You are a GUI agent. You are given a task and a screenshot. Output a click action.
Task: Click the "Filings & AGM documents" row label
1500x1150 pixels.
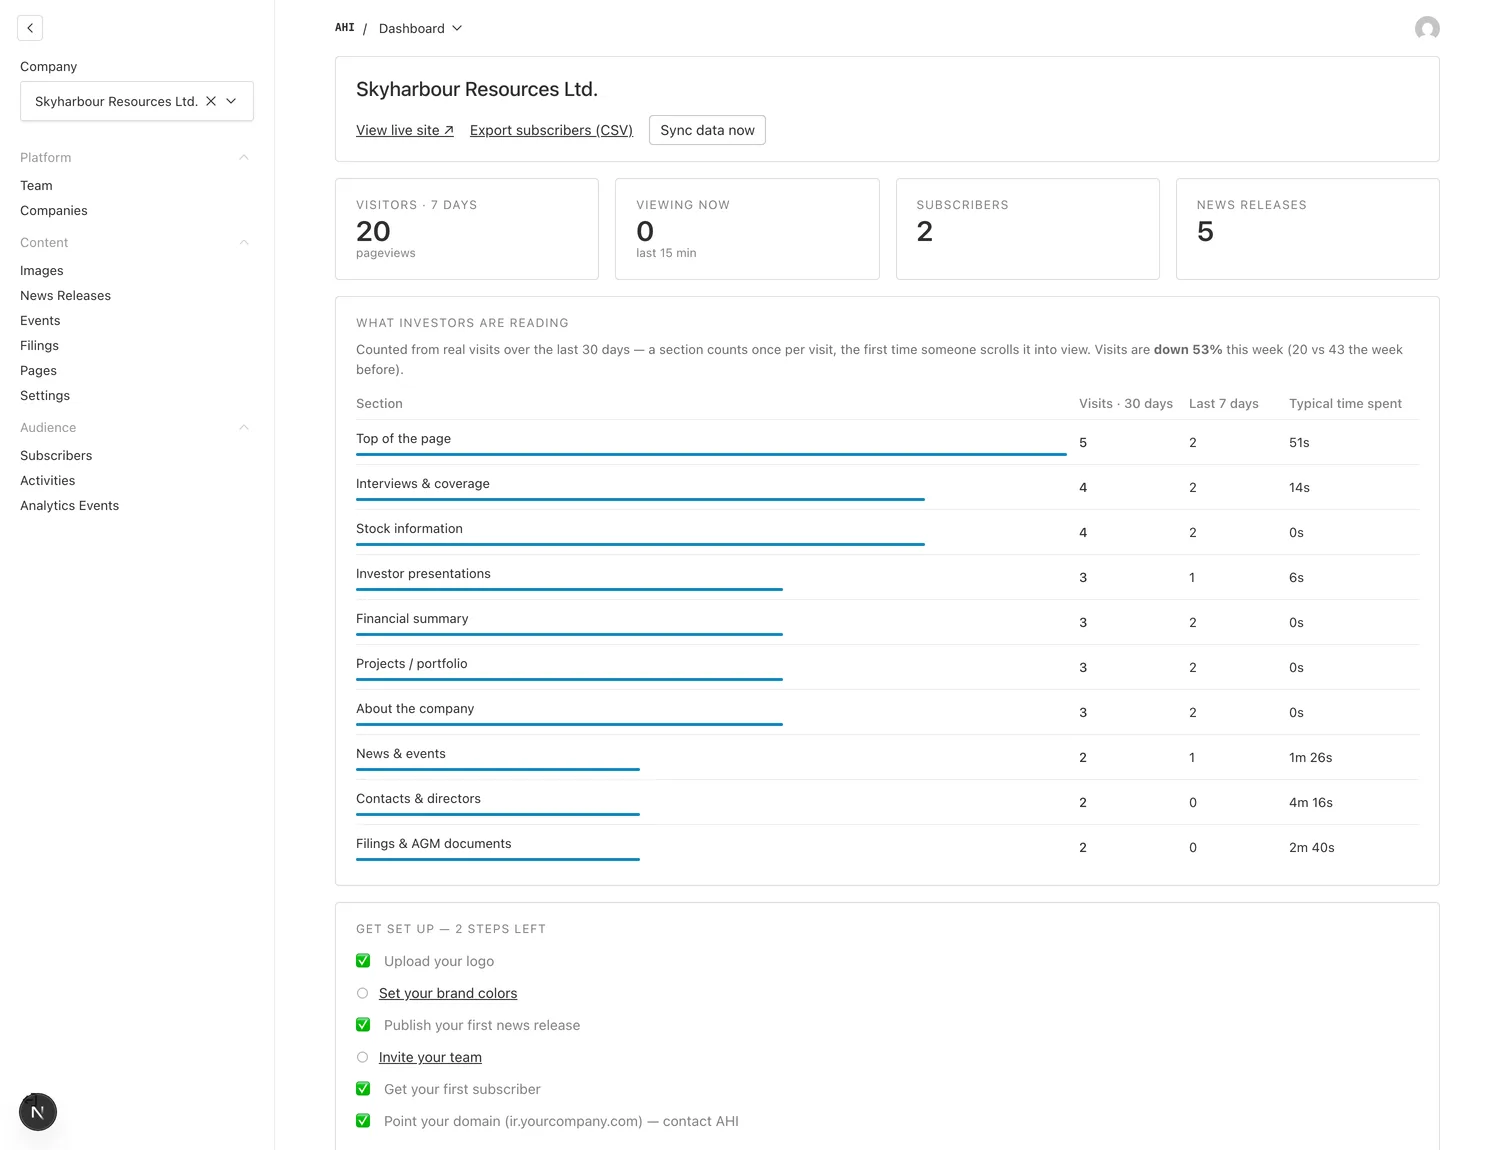point(434,844)
